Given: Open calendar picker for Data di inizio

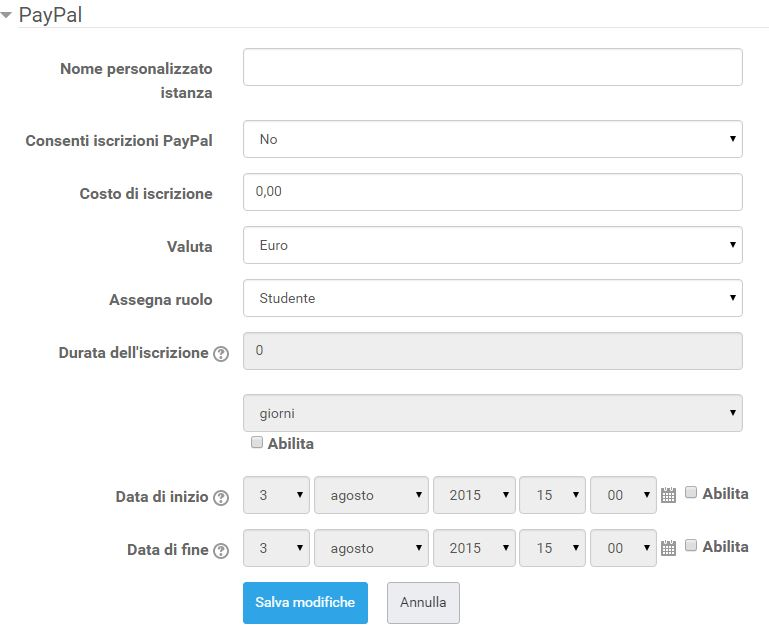Looking at the screenshot, I should pos(668,495).
